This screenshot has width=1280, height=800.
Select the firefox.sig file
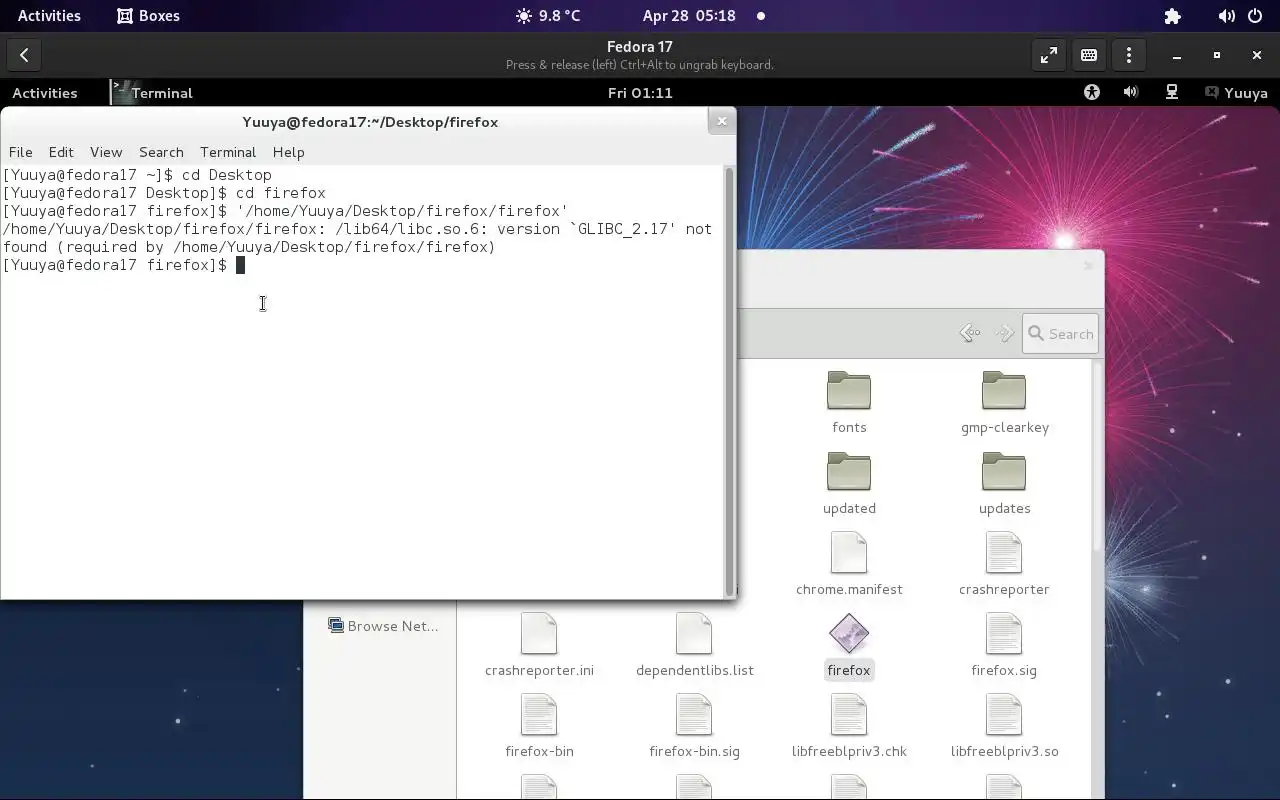point(1004,645)
